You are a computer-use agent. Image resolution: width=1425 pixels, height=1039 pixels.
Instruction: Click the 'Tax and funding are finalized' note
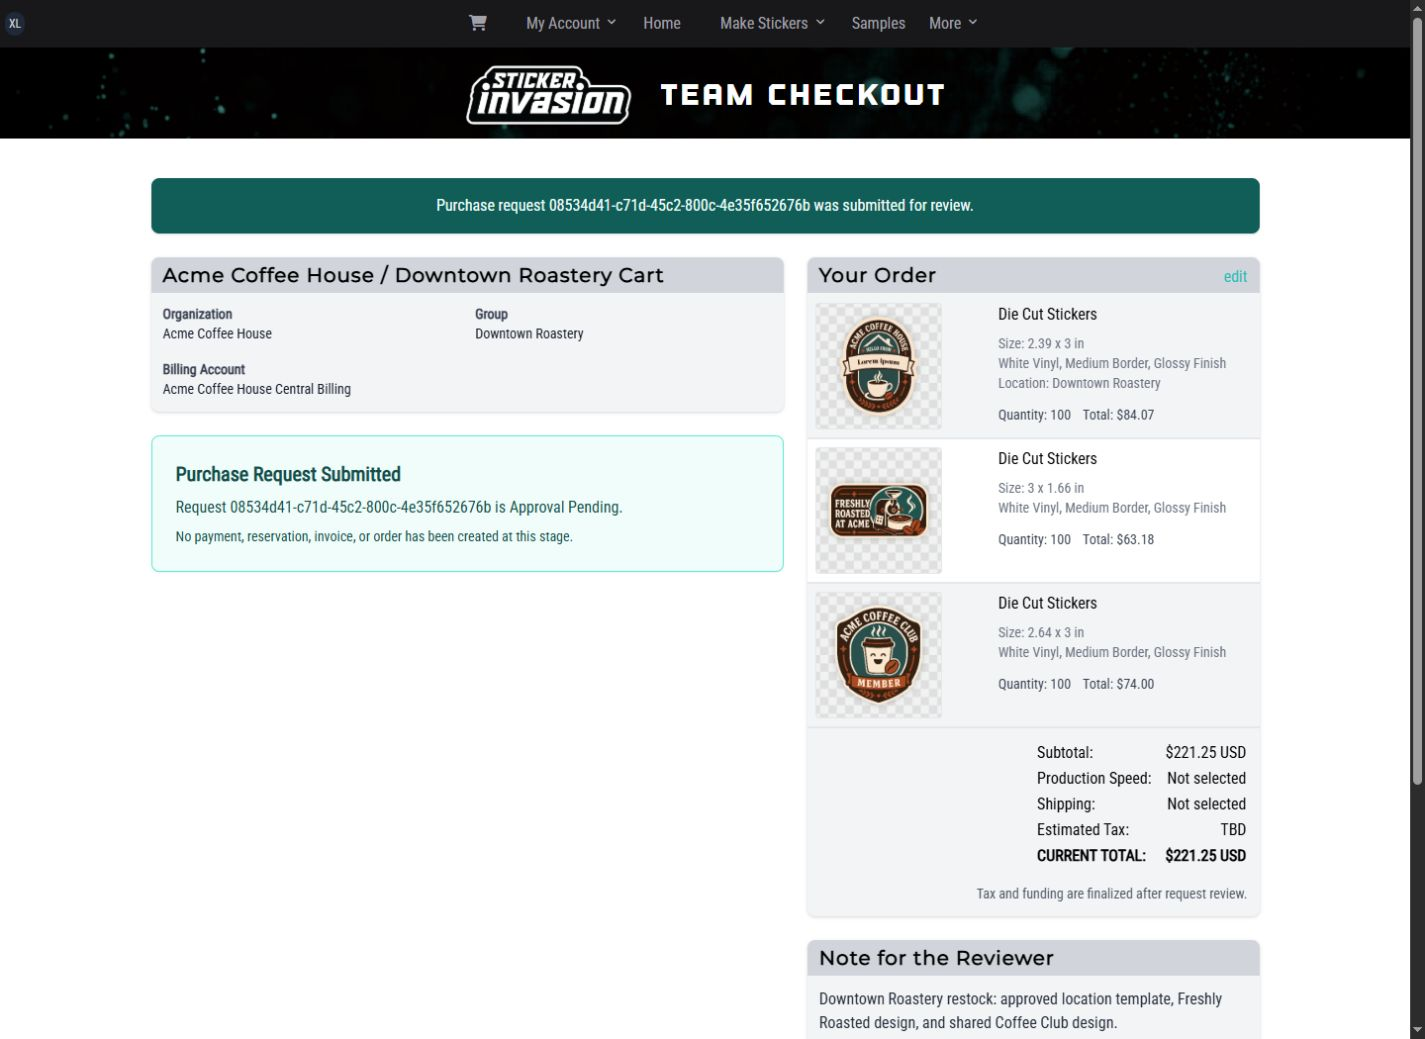[1111, 894]
